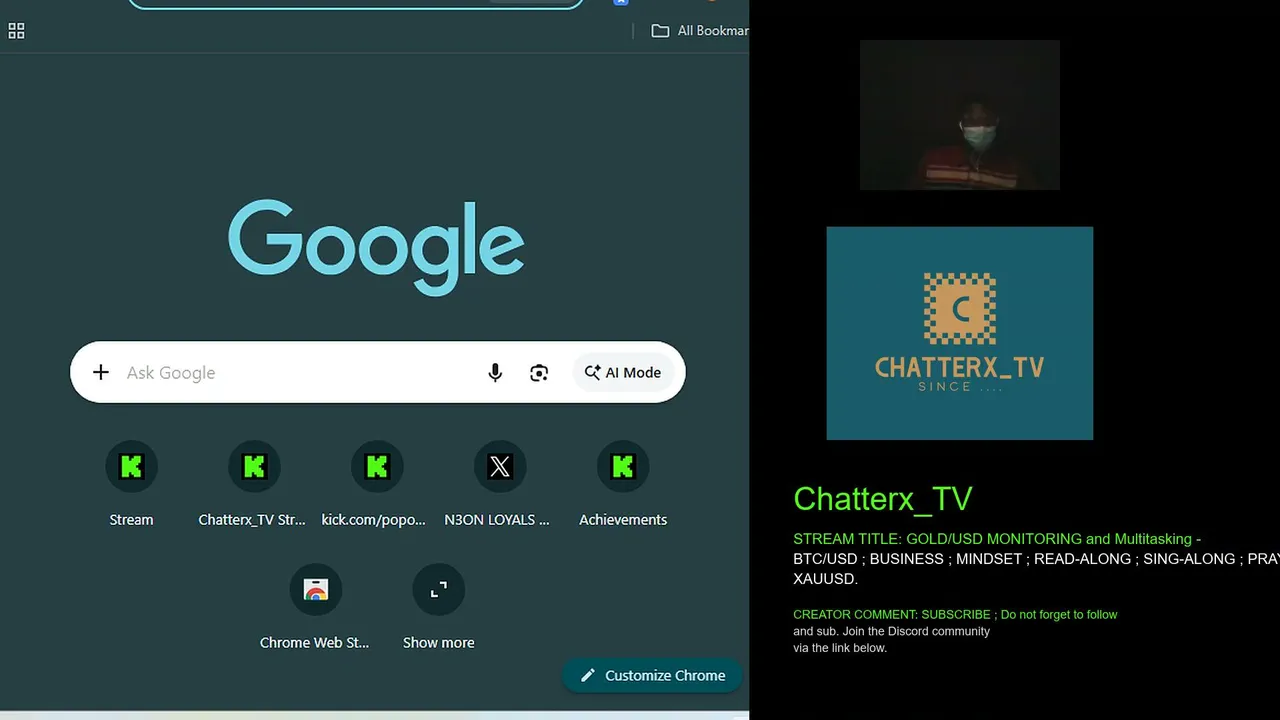This screenshot has width=1280, height=720.
Task: Click the 'Join the Discord community' text
Action: click(x=916, y=631)
